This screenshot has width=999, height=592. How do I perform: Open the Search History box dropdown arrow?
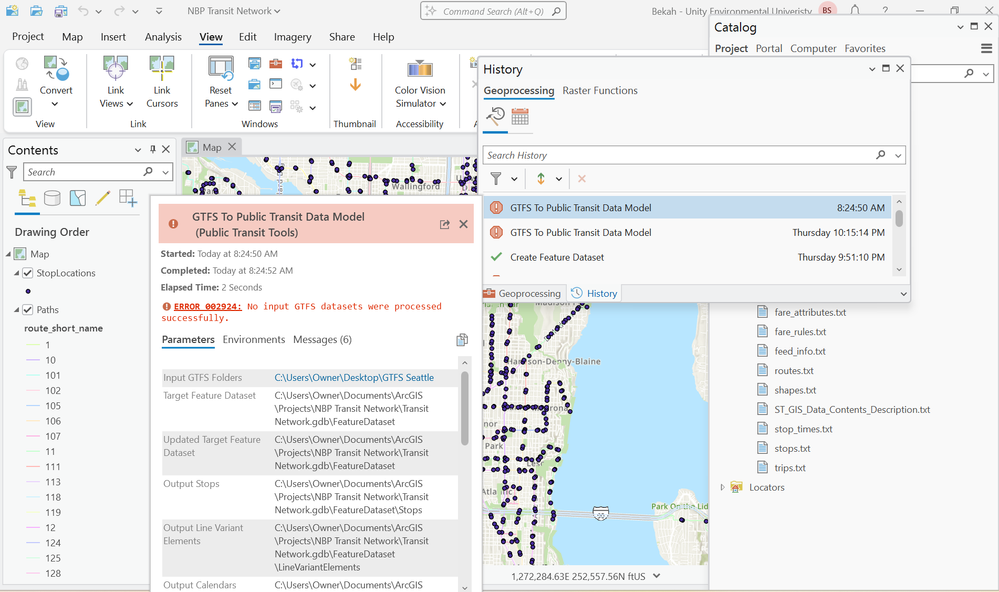point(898,155)
